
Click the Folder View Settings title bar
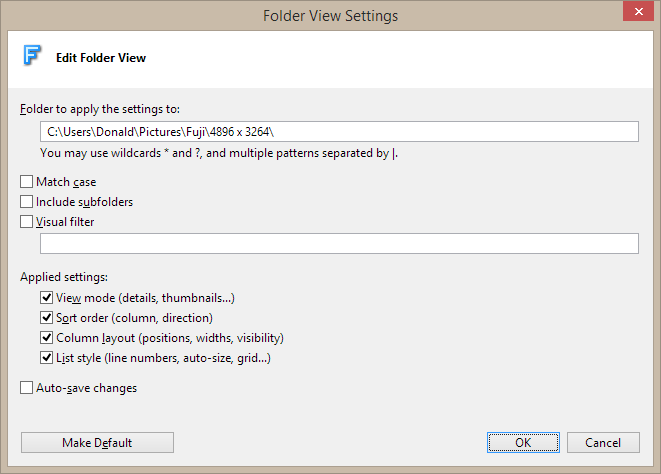click(x=330, y=15)
